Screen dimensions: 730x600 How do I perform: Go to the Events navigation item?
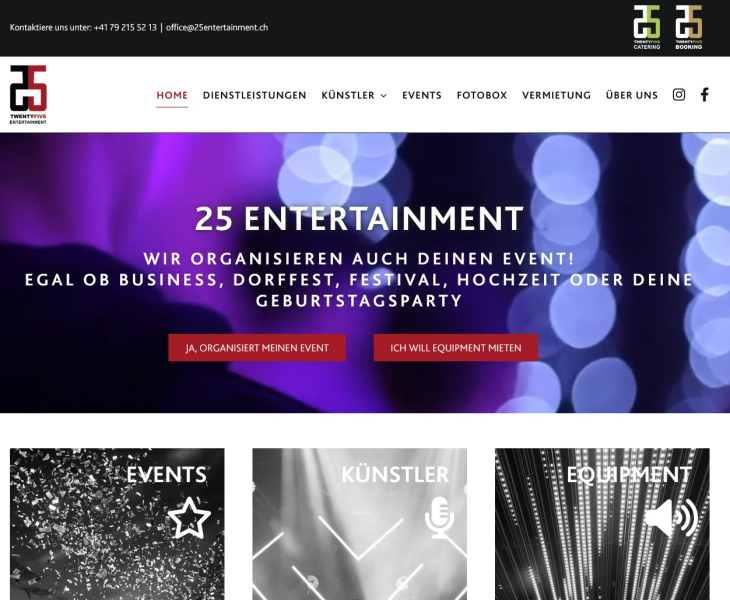(422, 95)
